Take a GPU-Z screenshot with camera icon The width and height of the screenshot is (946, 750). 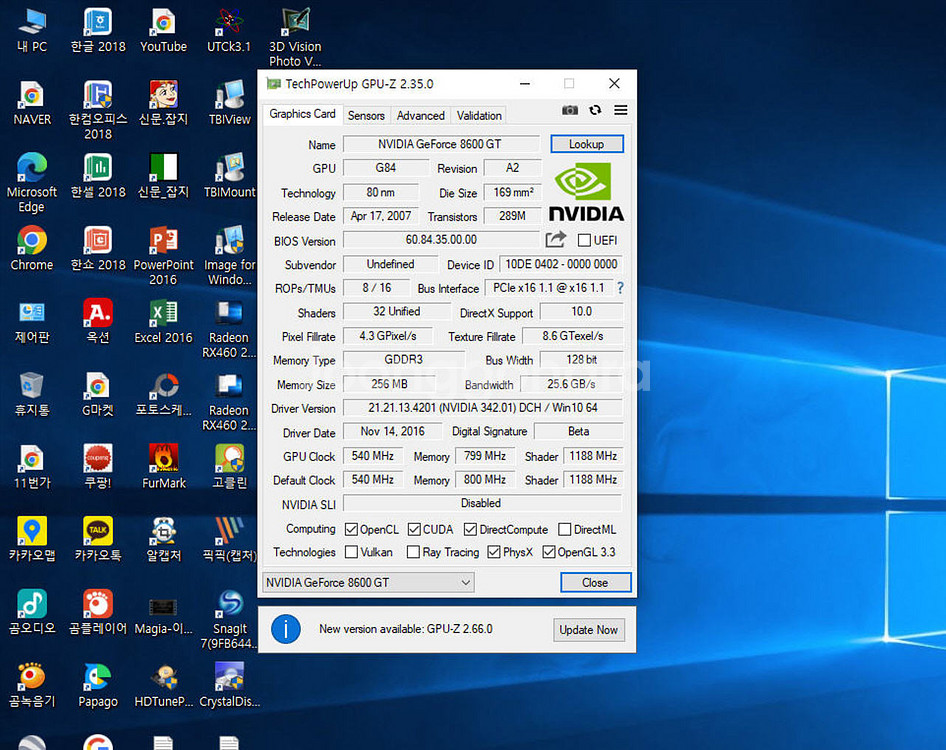570,110
